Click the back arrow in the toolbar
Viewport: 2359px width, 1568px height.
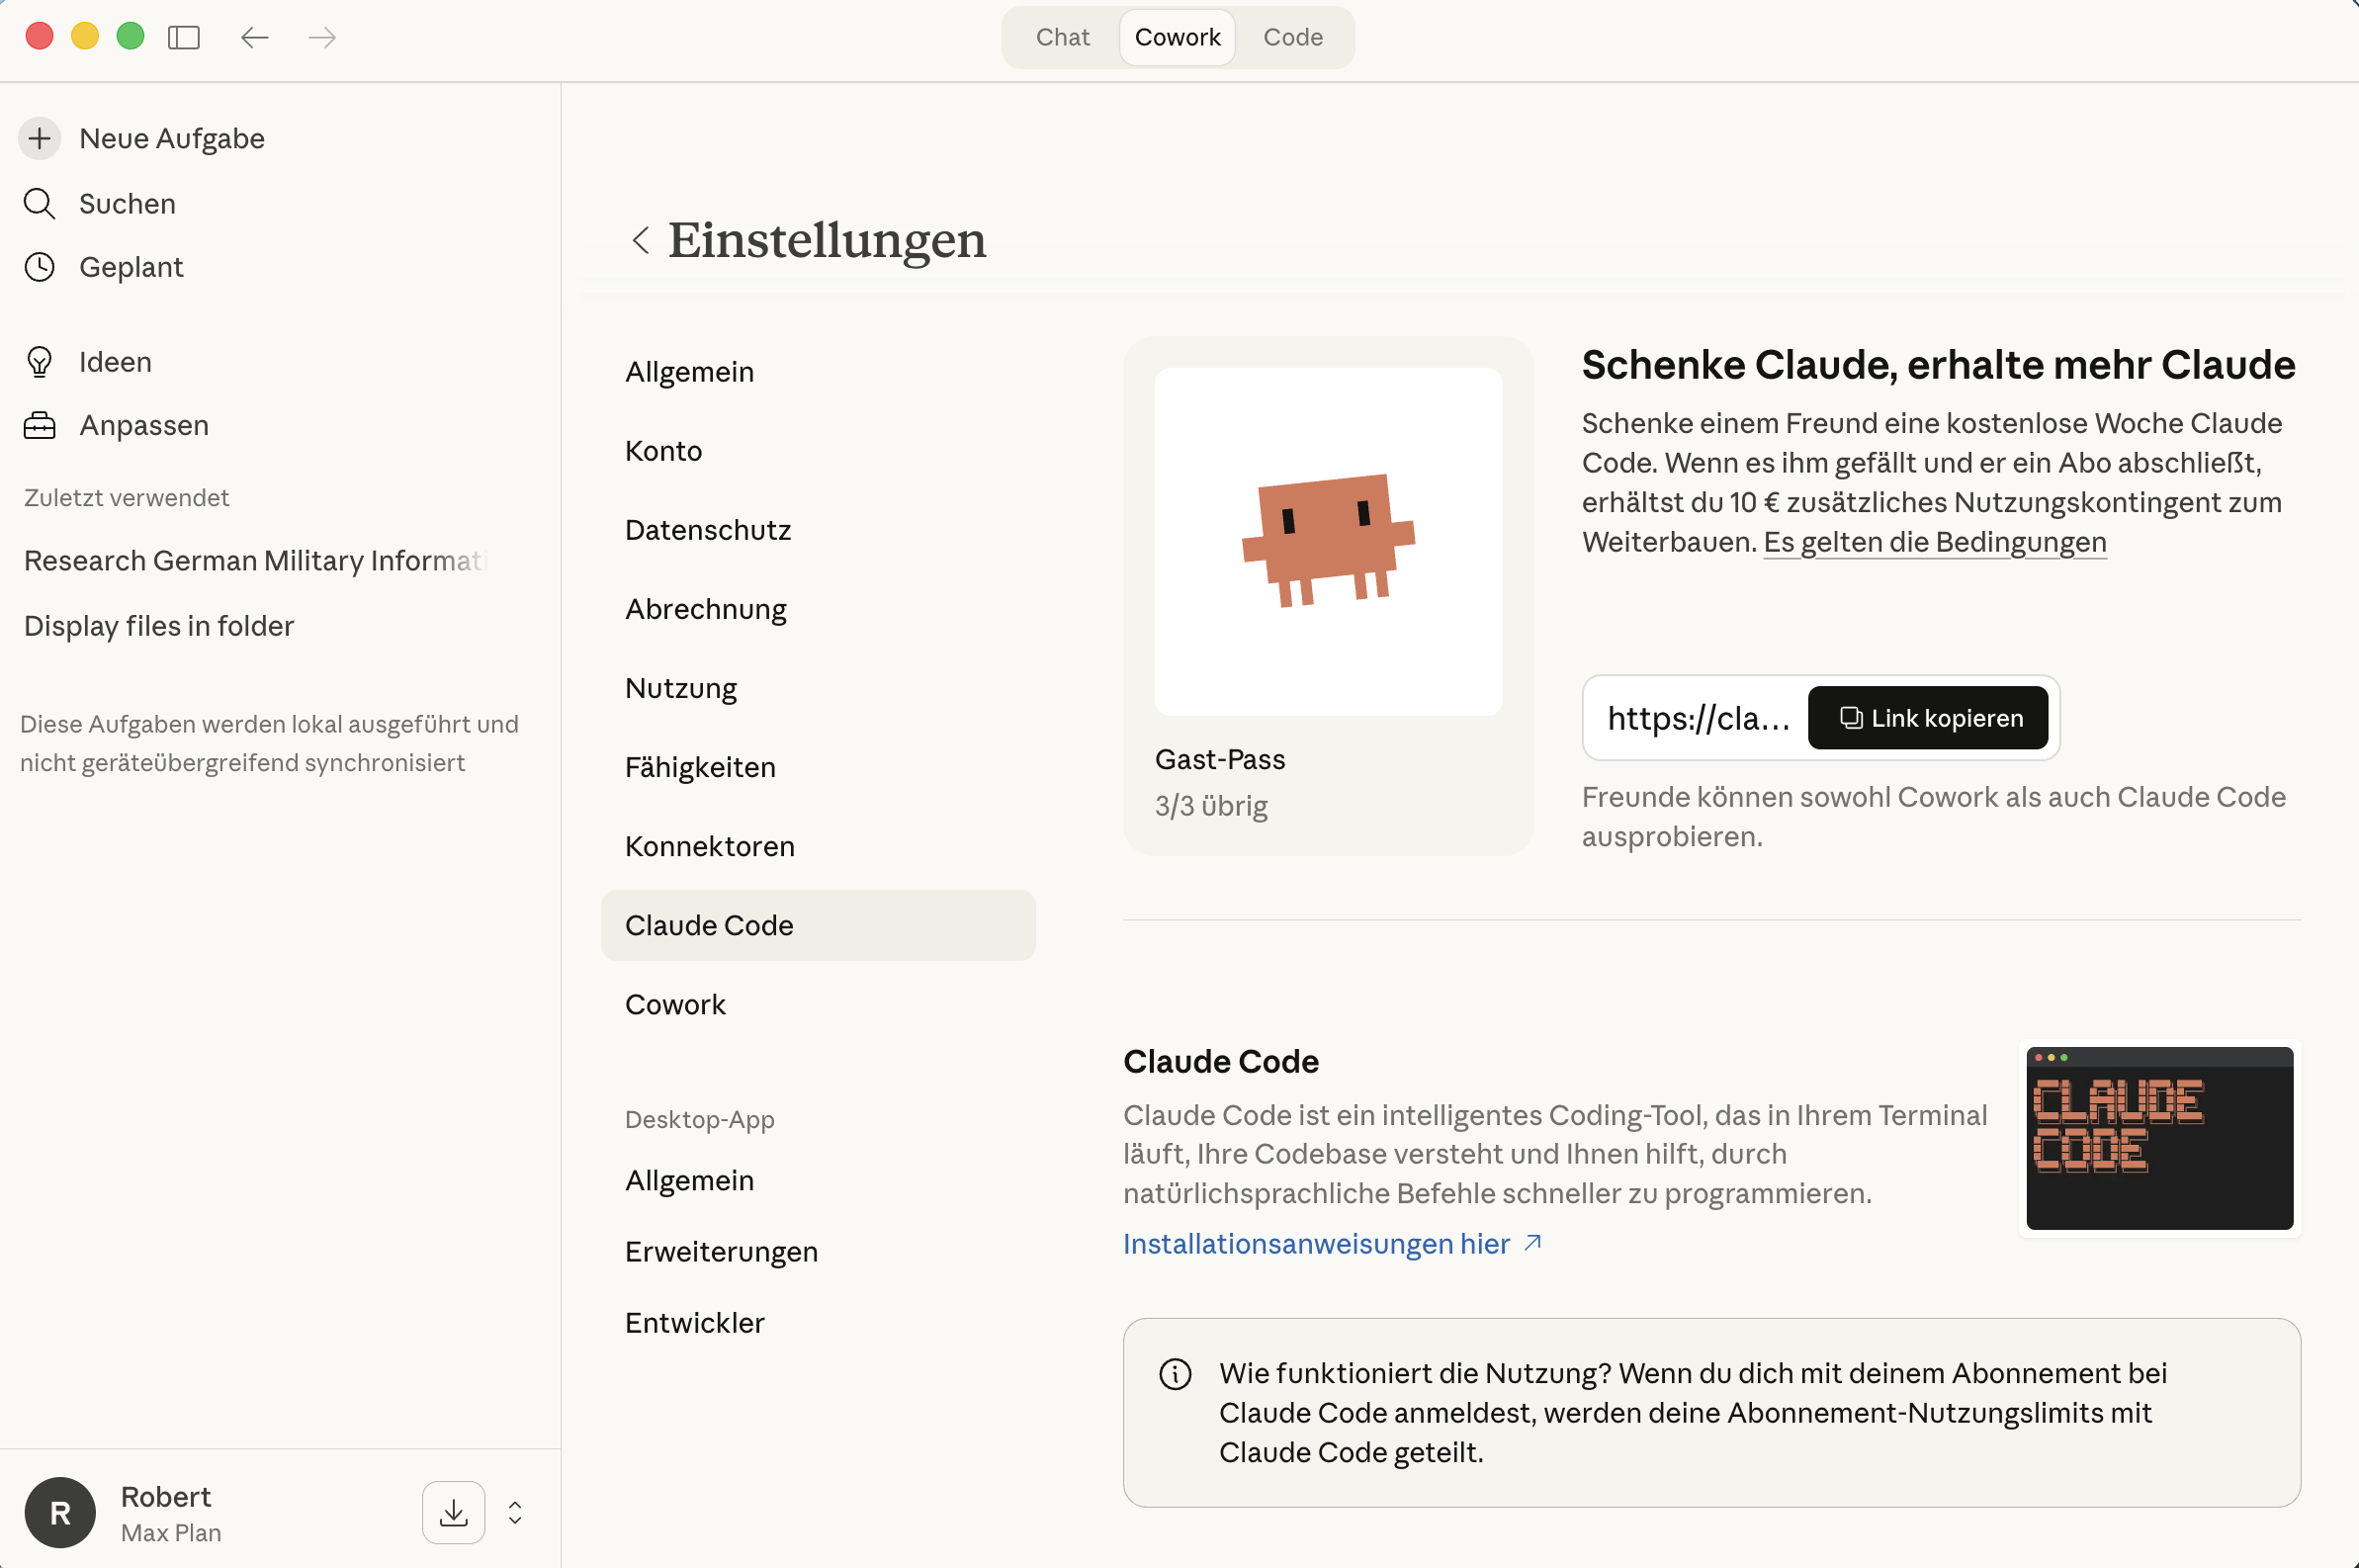[254, 37]
